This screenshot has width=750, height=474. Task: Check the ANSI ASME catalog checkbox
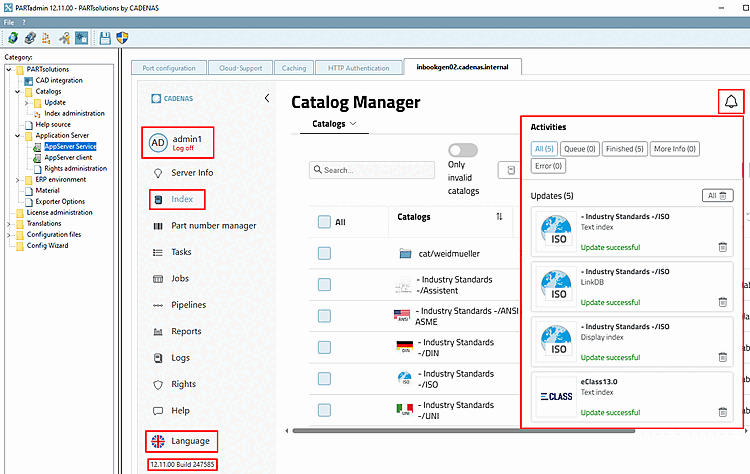324,316
